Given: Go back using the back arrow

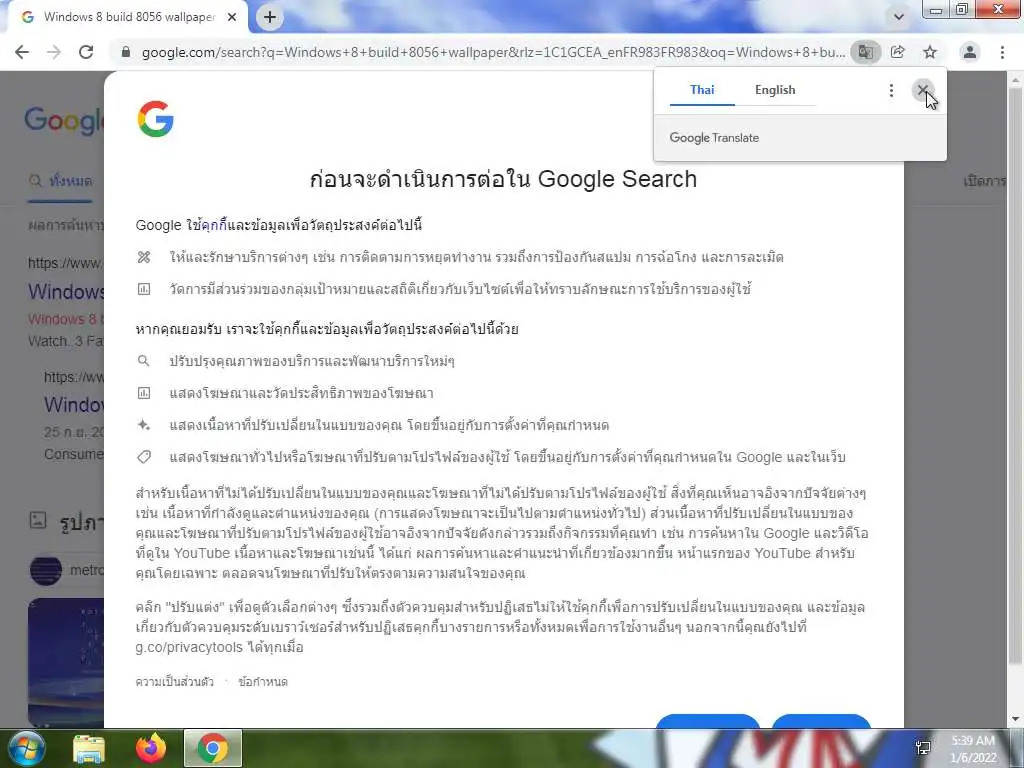Looking at the screenshot, I should (22, 52).
